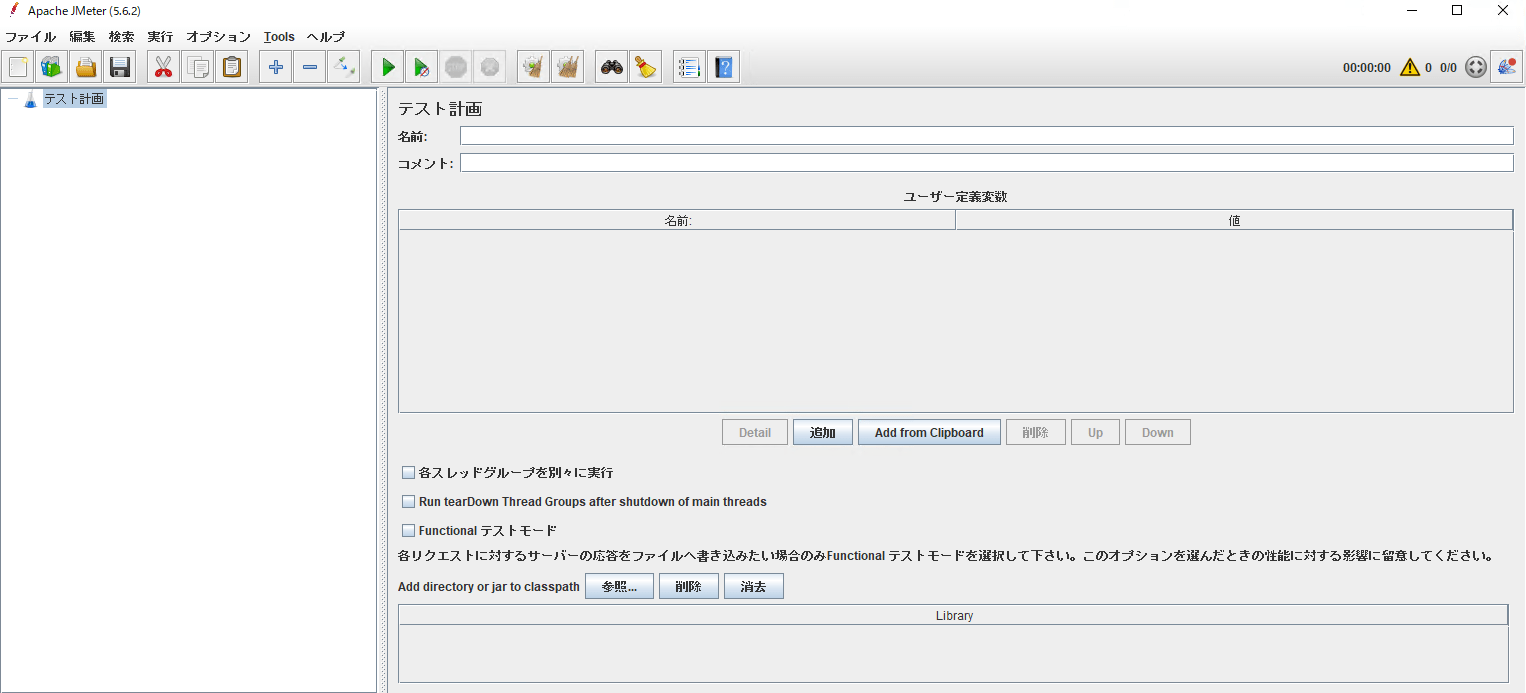Collapse tree using the minus toolbar icon

point(310,67)
